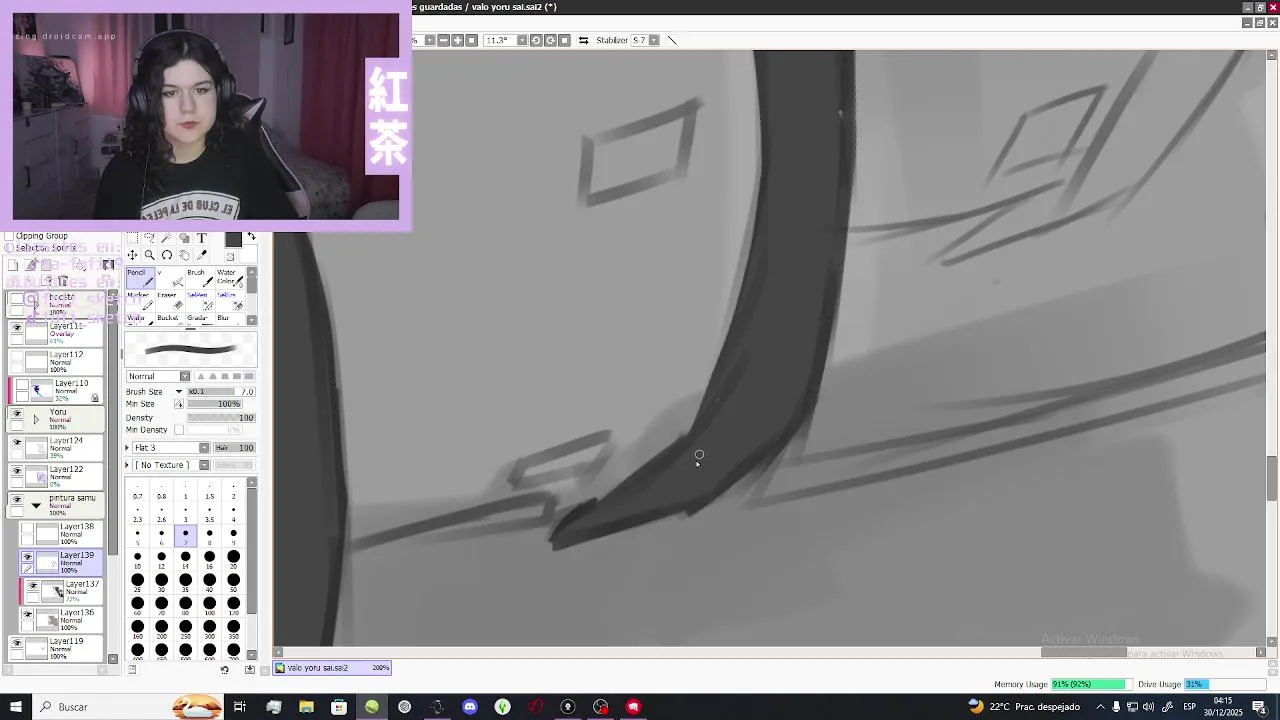Screen dimensions: 1280x720
Task: Expand the Yoru layer folder
Action: pyautogui.click(x=36, y=420)
